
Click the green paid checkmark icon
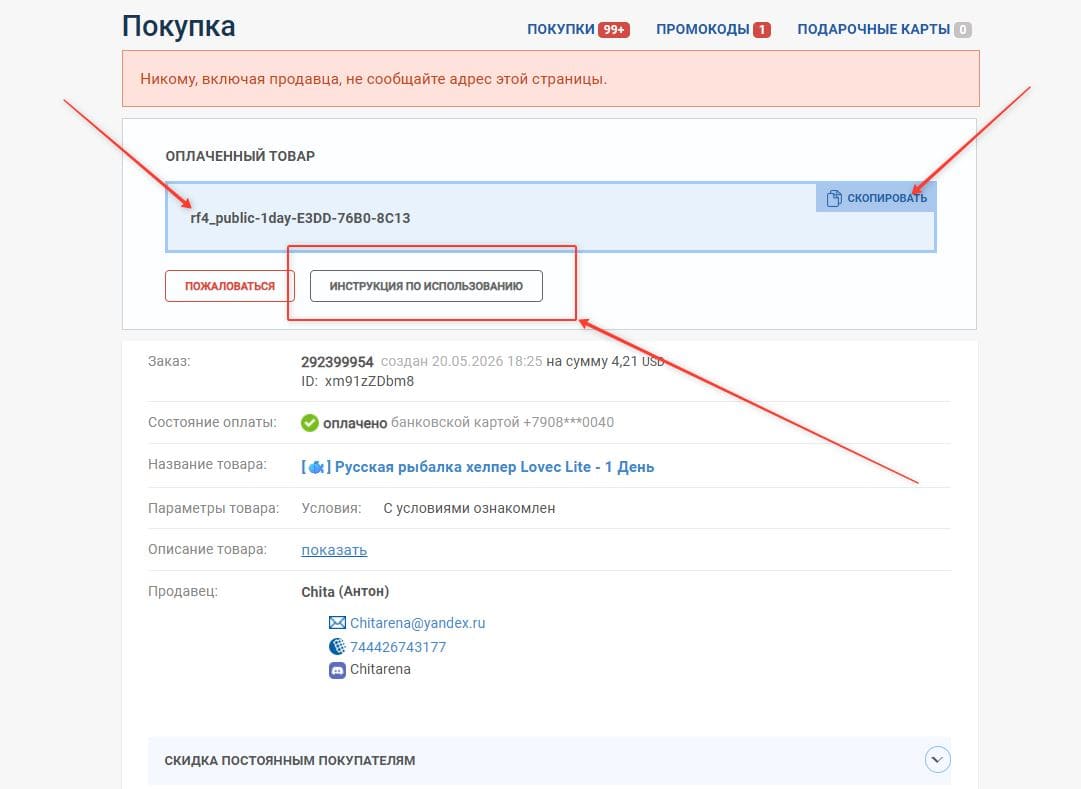coord(310,423)
